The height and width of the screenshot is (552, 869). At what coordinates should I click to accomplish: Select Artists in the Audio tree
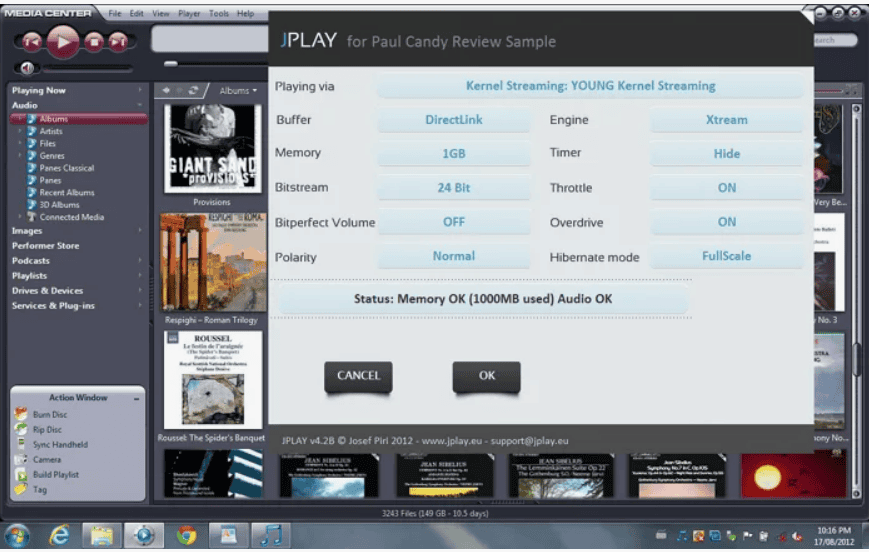[x=51, y=131]
